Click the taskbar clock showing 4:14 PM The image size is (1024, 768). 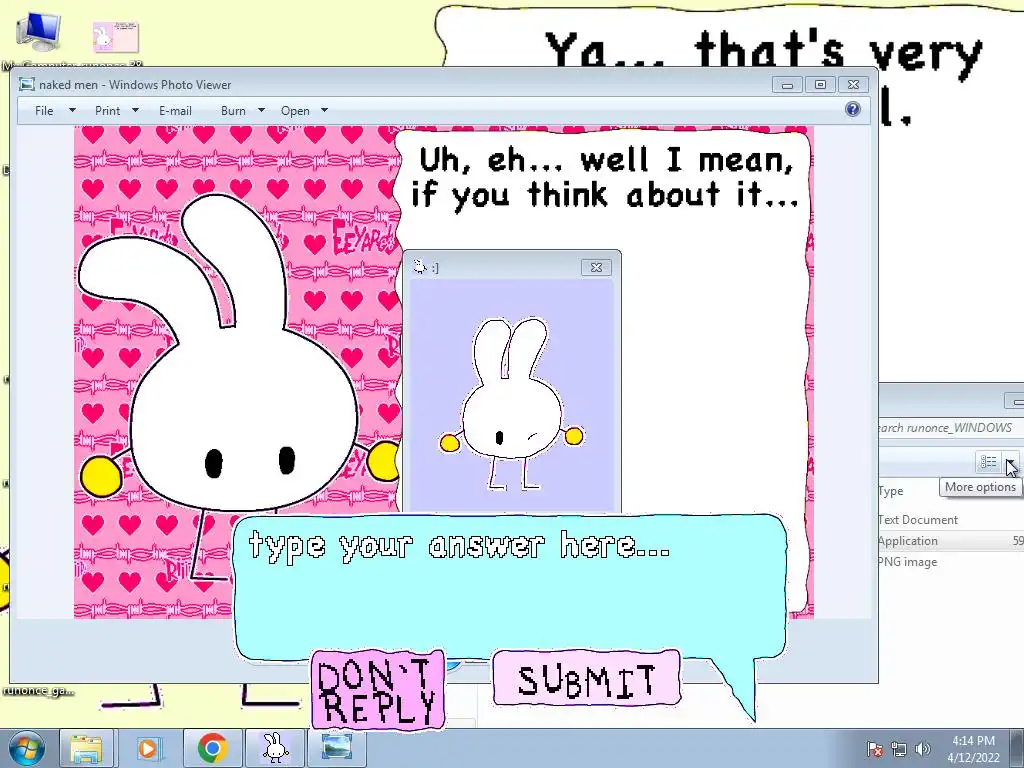tap(973, 748)
